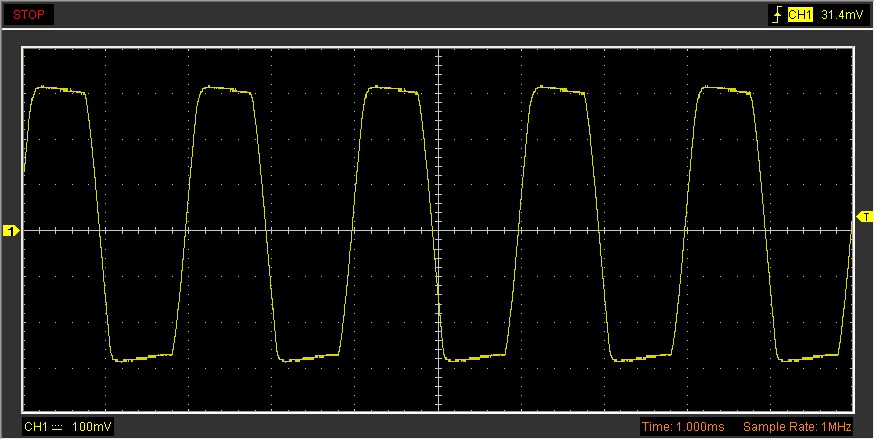This screenshot has height=440, width=875.
Task: Click the horizontal trigger position marker at top center
Action: pos(438,50)
